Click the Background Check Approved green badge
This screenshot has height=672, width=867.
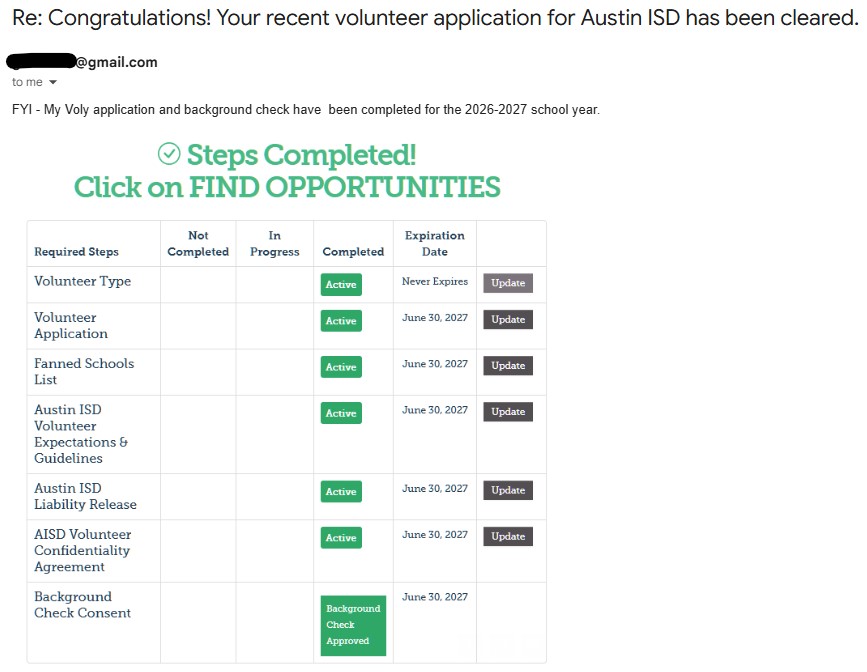click(x=353, y=625)
